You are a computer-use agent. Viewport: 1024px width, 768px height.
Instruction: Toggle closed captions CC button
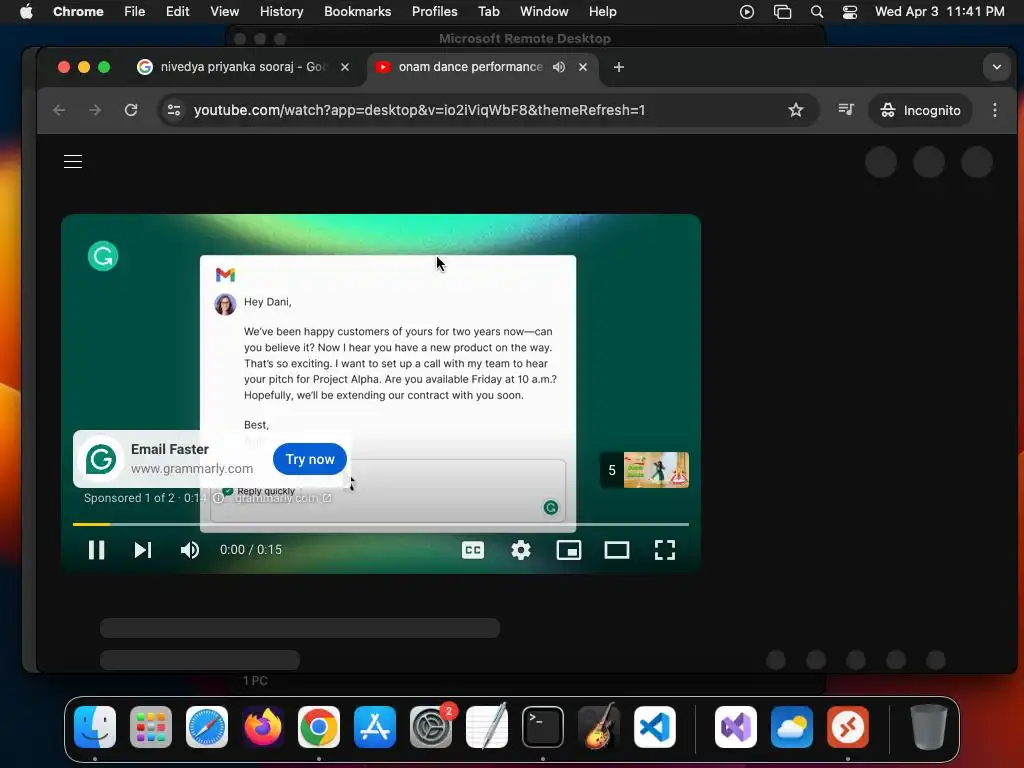(473, 550)
